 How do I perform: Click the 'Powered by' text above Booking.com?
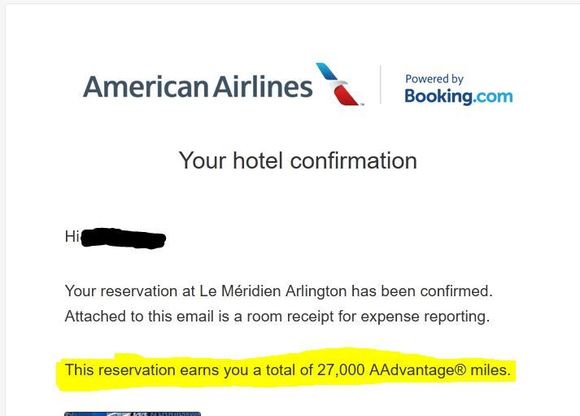coord(434,79)
